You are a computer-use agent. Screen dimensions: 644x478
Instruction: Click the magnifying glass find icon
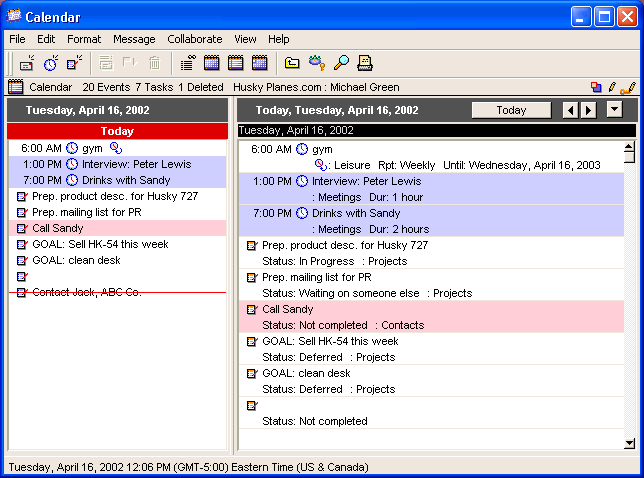341,63
